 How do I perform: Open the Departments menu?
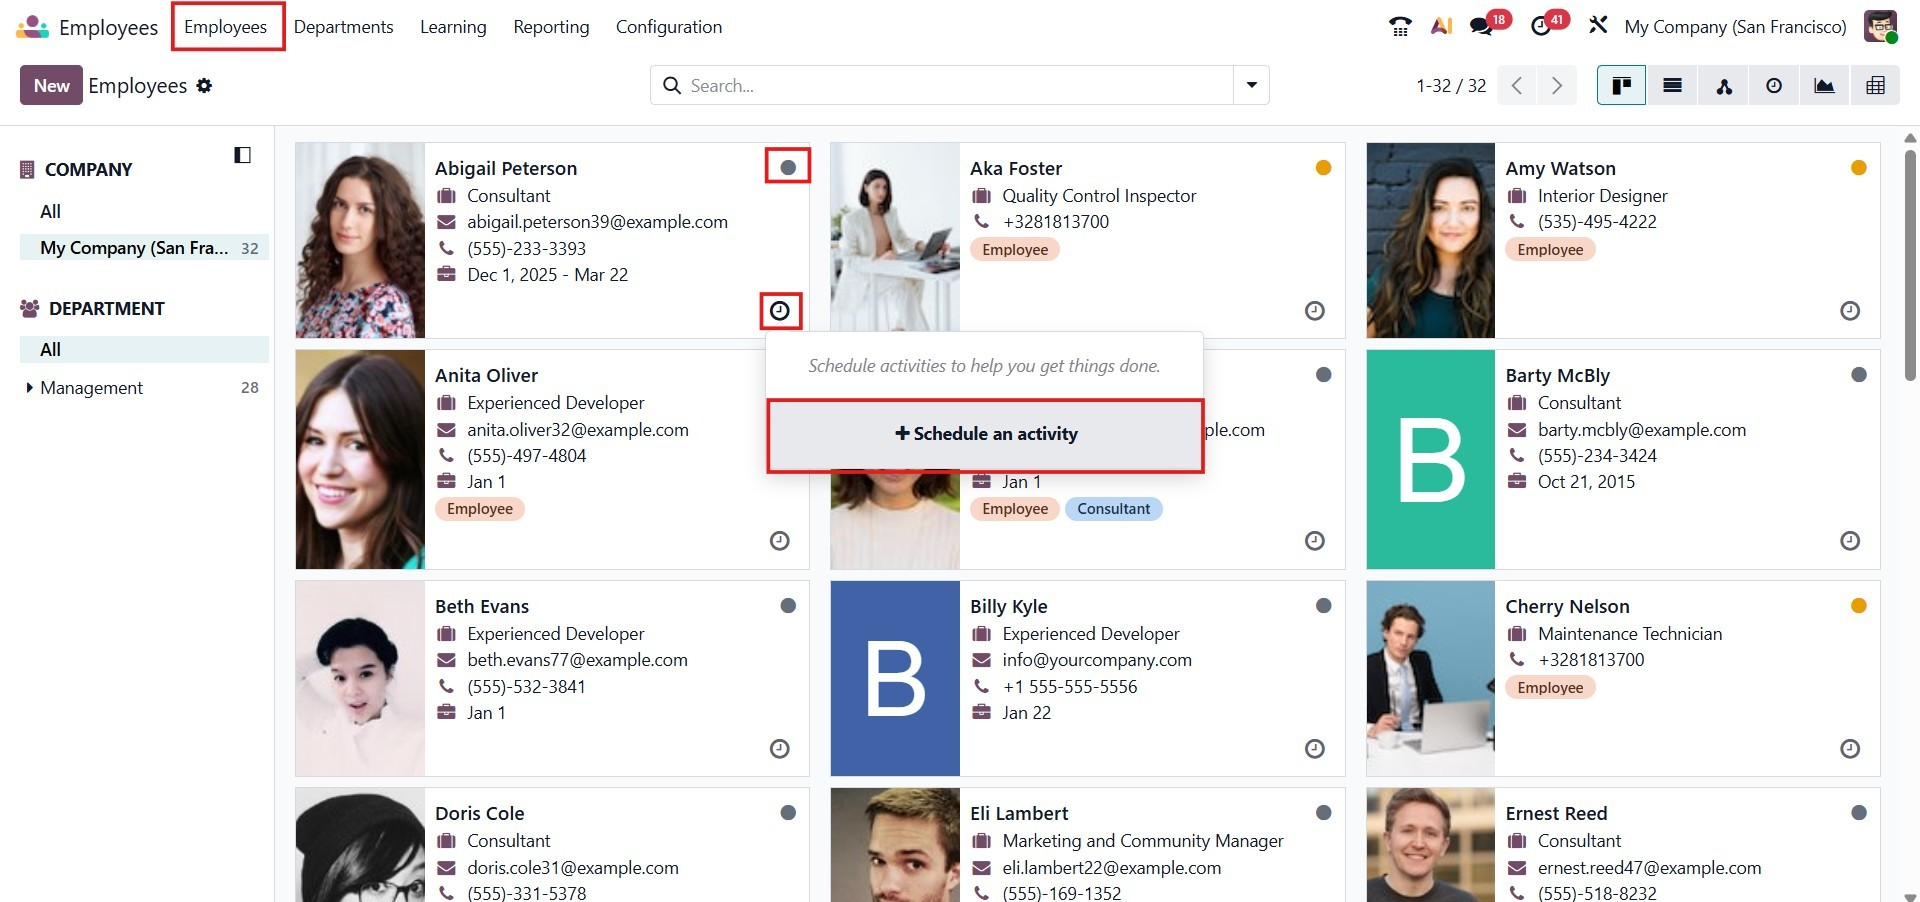tap(343, 27)
